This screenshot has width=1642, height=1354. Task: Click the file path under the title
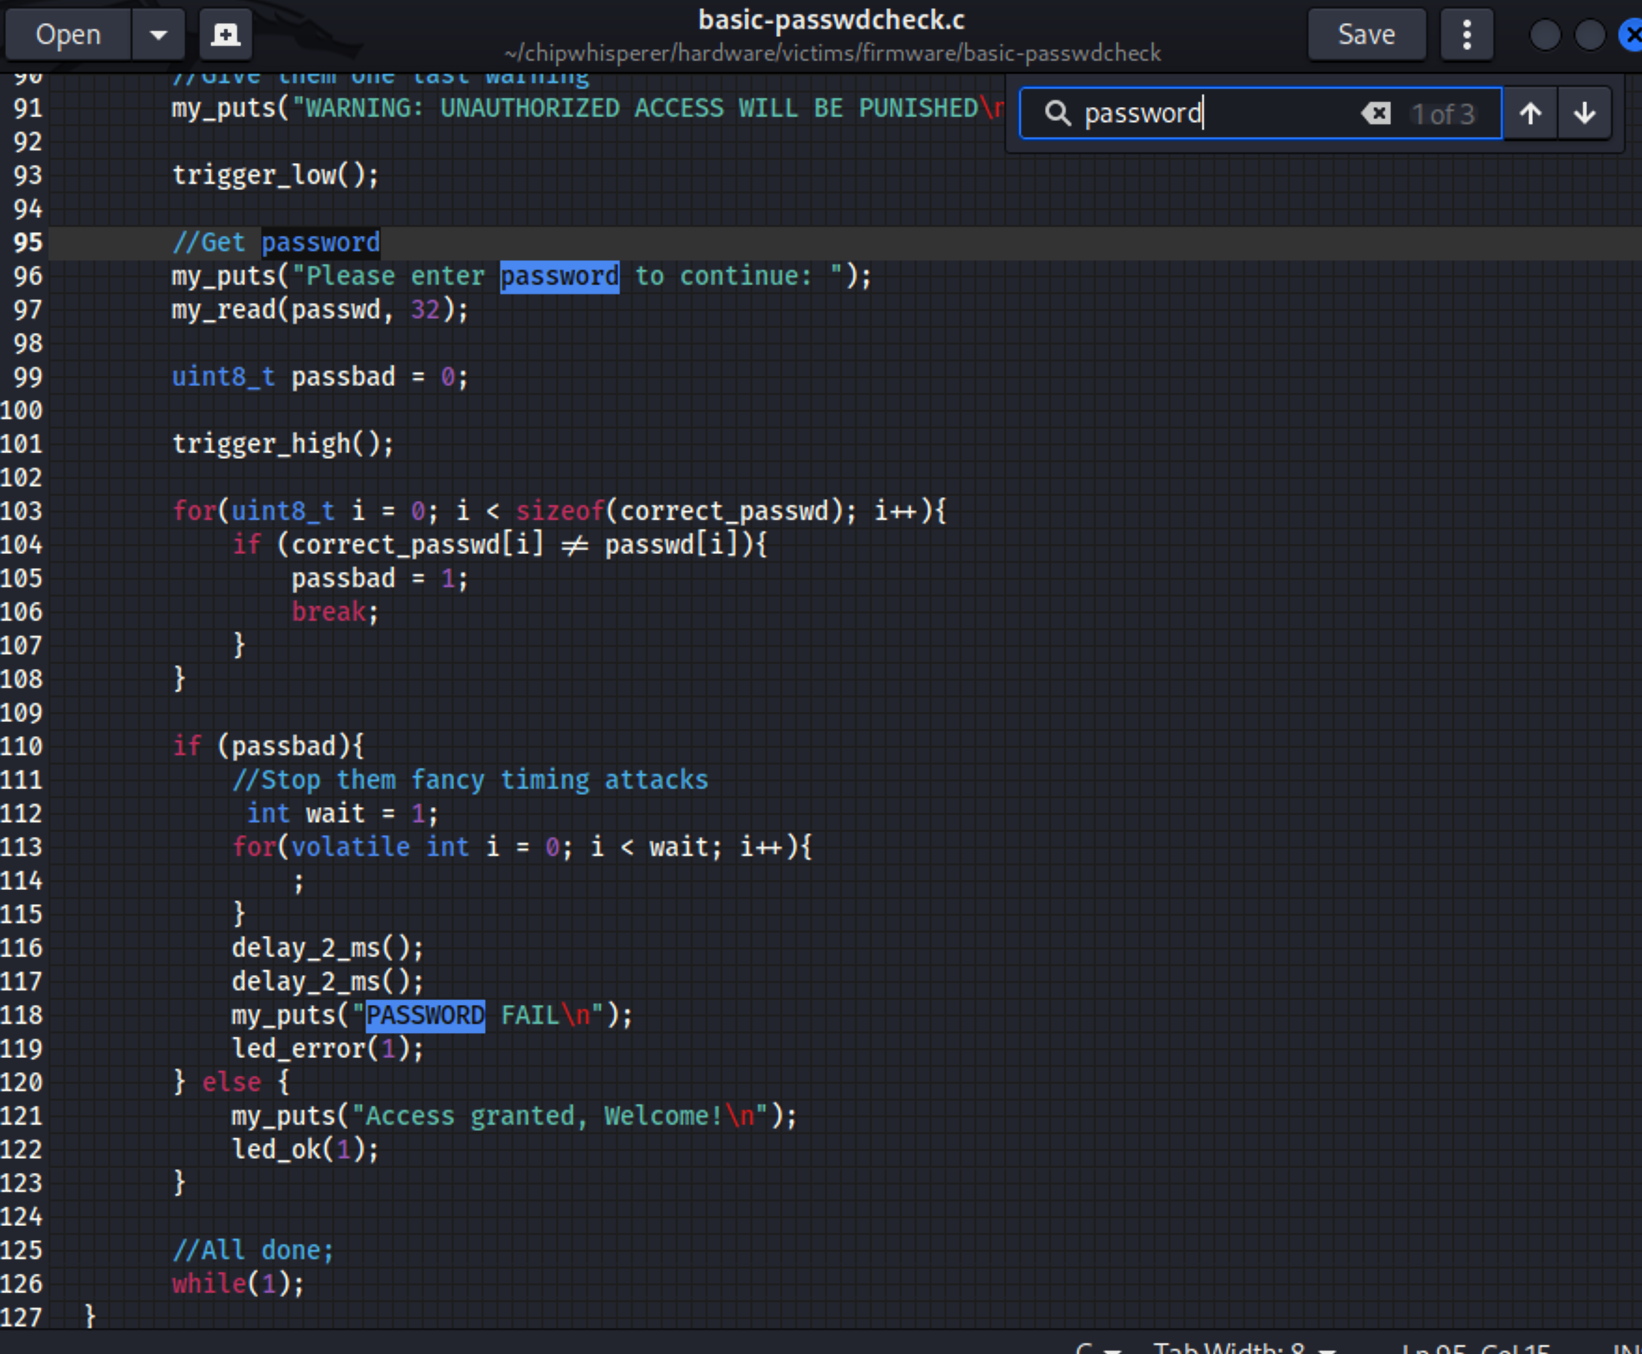[x=832, y=53]
